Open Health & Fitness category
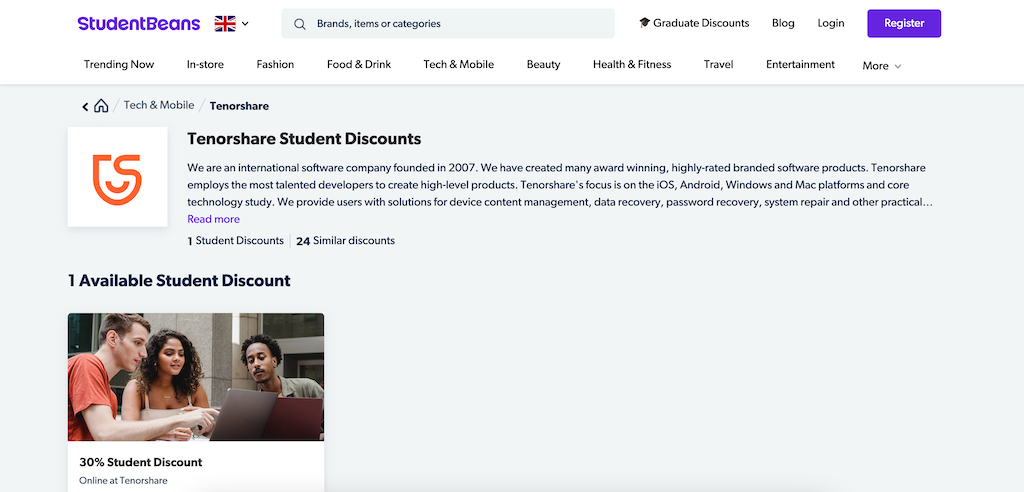The height and width of the screenshot is (492, 1024). point(631,65)
